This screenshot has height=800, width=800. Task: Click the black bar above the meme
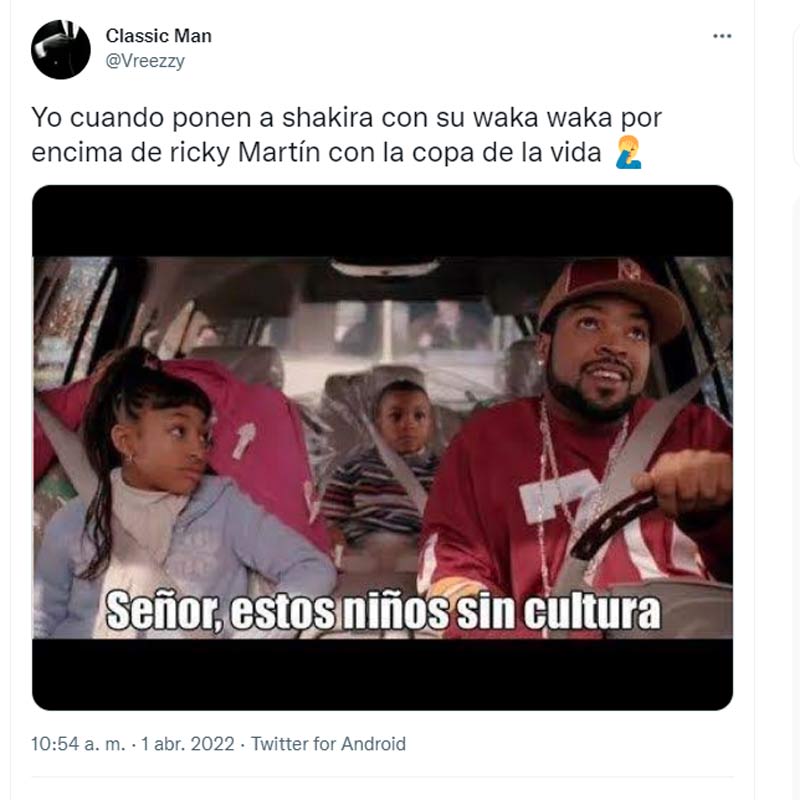click(382, 221)
